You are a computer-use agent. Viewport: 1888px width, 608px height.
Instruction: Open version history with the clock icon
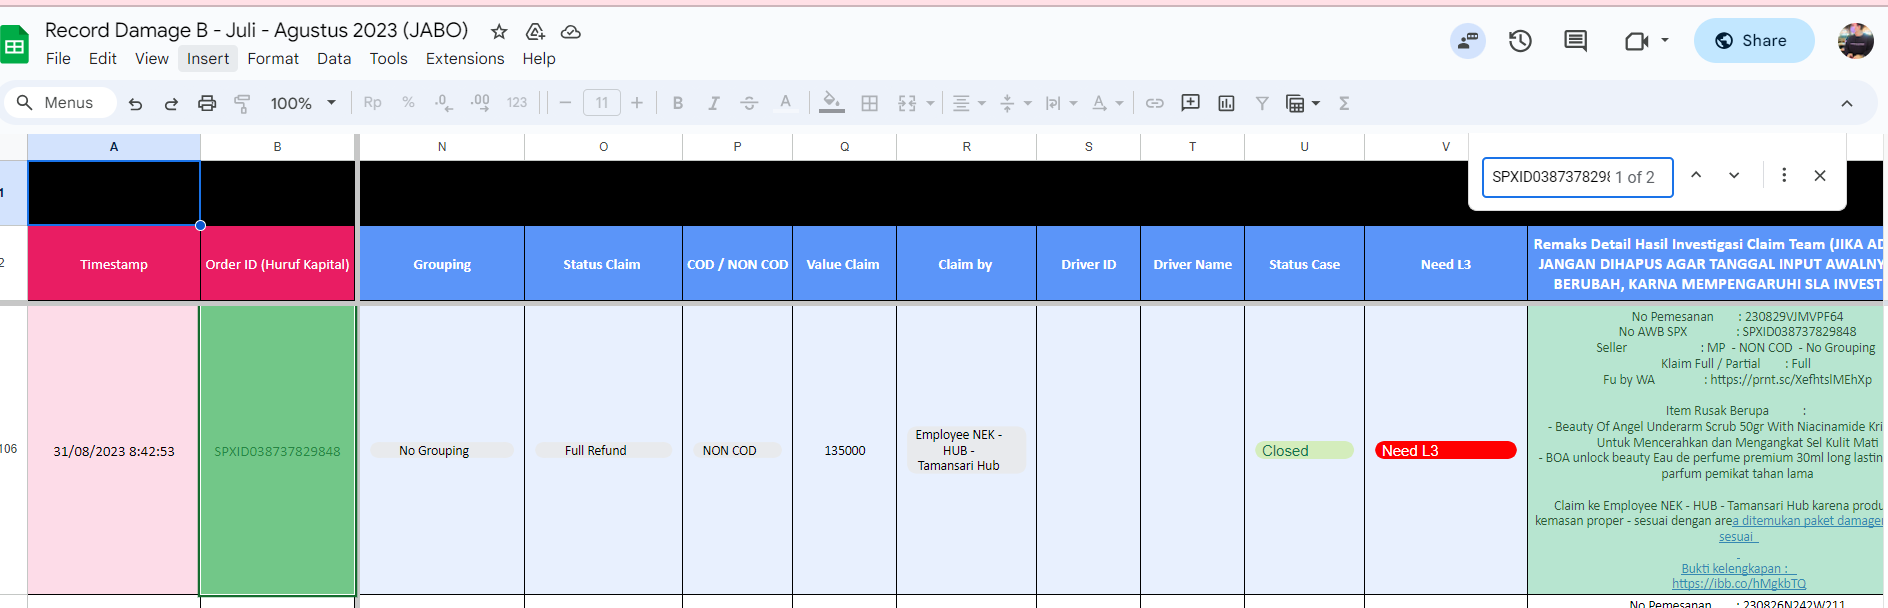[1520, 41]
